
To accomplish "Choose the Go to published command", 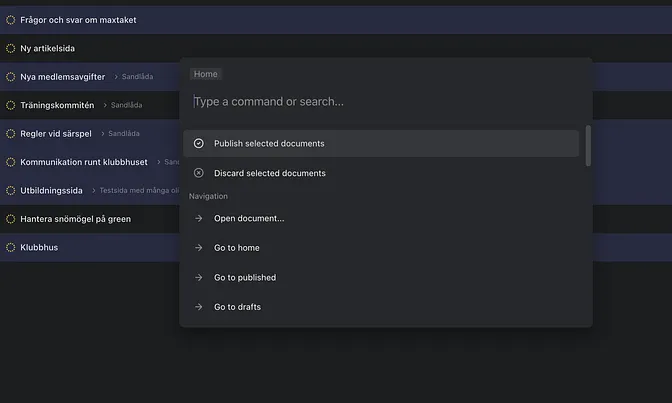I will point(244,278).
